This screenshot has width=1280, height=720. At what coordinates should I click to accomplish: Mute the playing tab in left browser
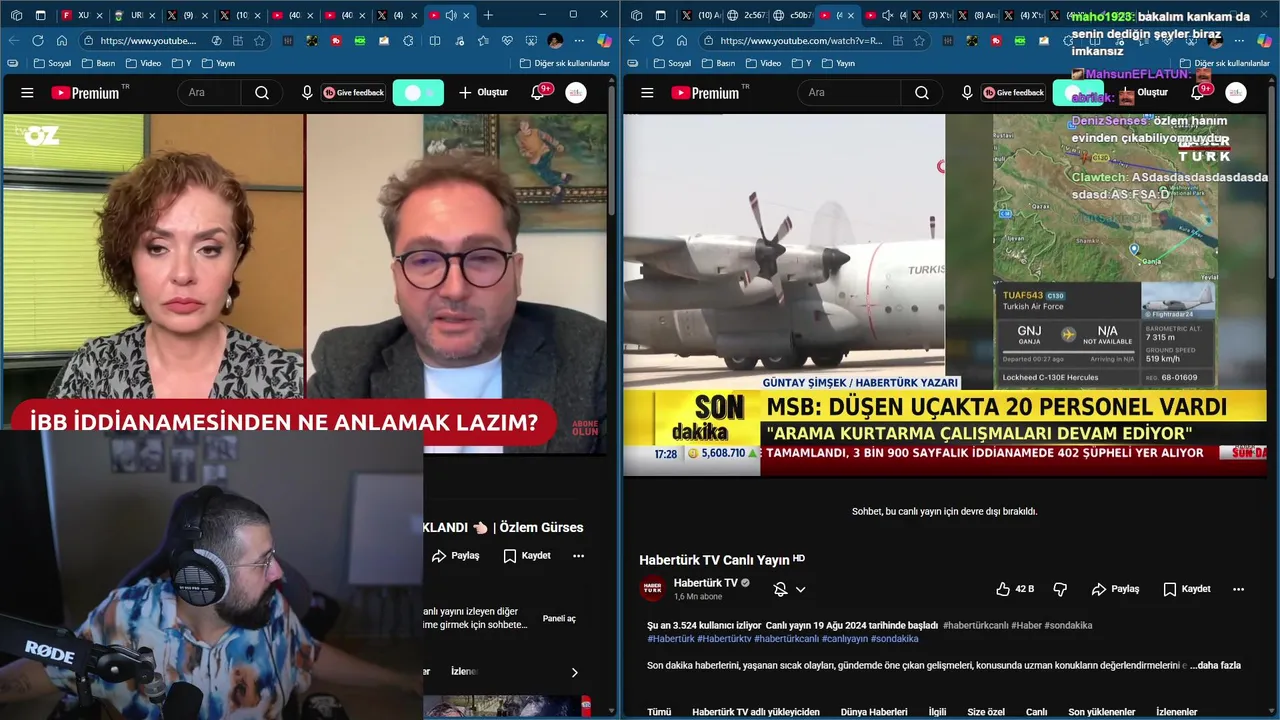(451, 15)
